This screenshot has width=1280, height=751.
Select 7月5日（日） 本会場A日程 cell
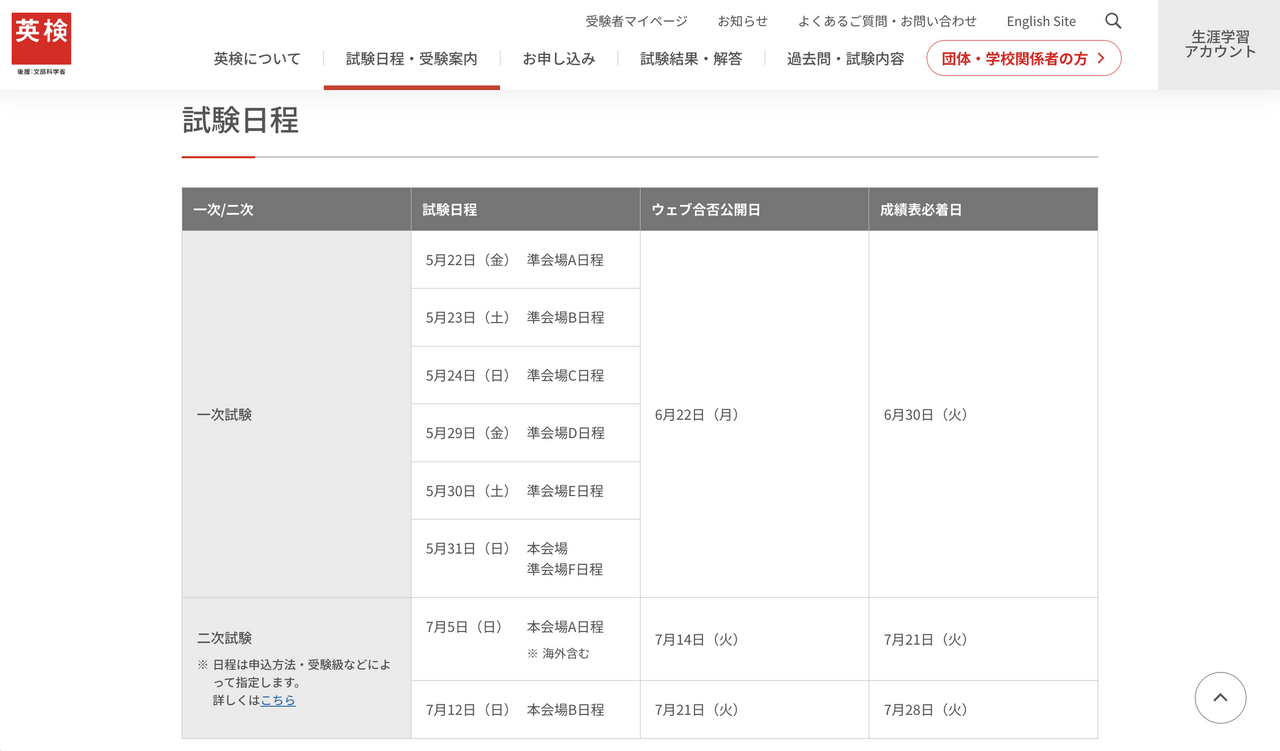point(525,639)
